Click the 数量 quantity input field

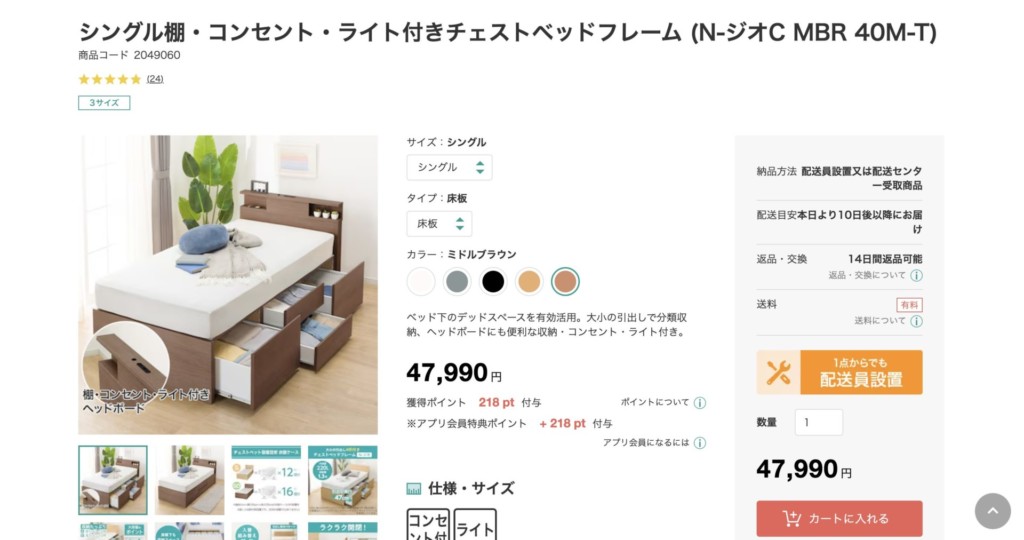(x=818, y=422)
